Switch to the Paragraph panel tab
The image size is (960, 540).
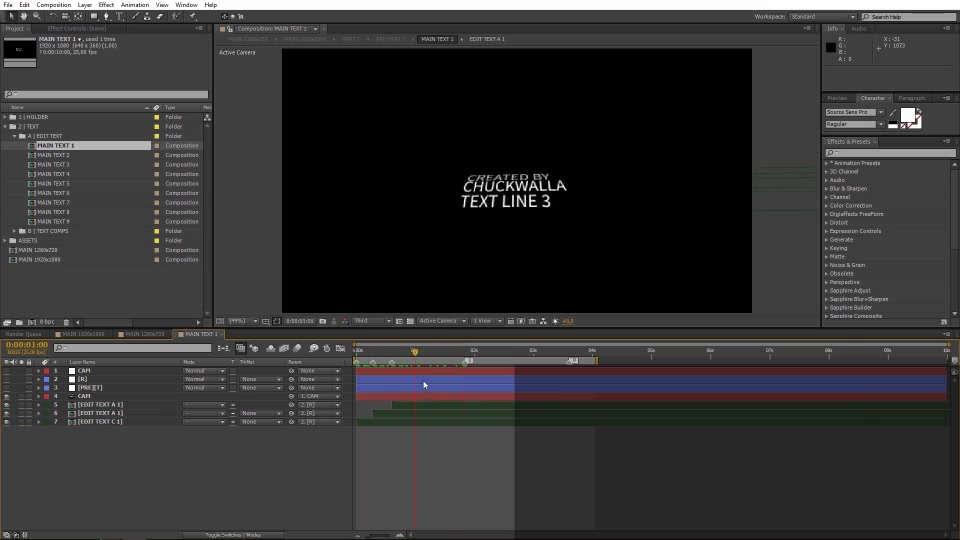pos(912,99)
